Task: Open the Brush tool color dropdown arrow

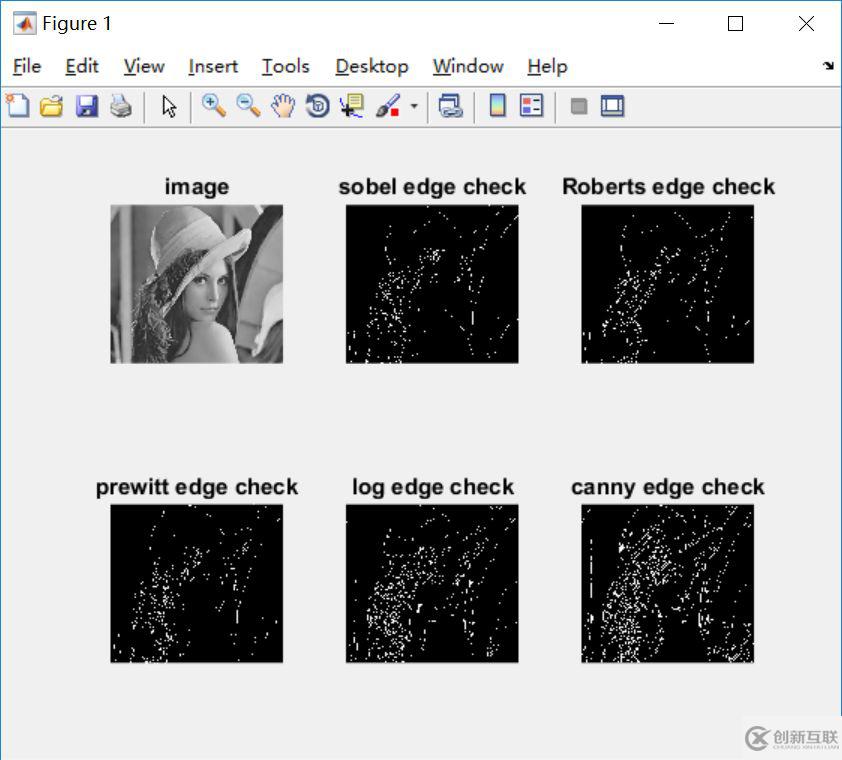Action: [414, 106]
